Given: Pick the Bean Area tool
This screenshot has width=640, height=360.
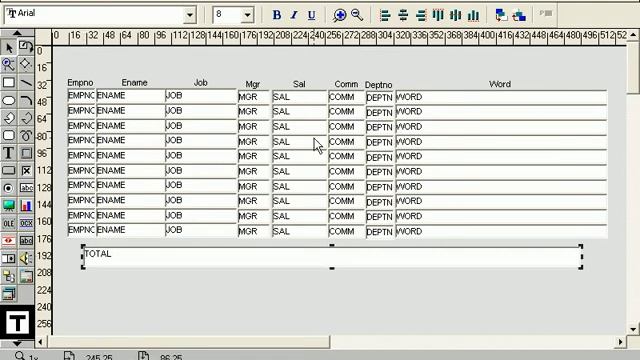Looking at the screenshot, I should pos(9,241).
